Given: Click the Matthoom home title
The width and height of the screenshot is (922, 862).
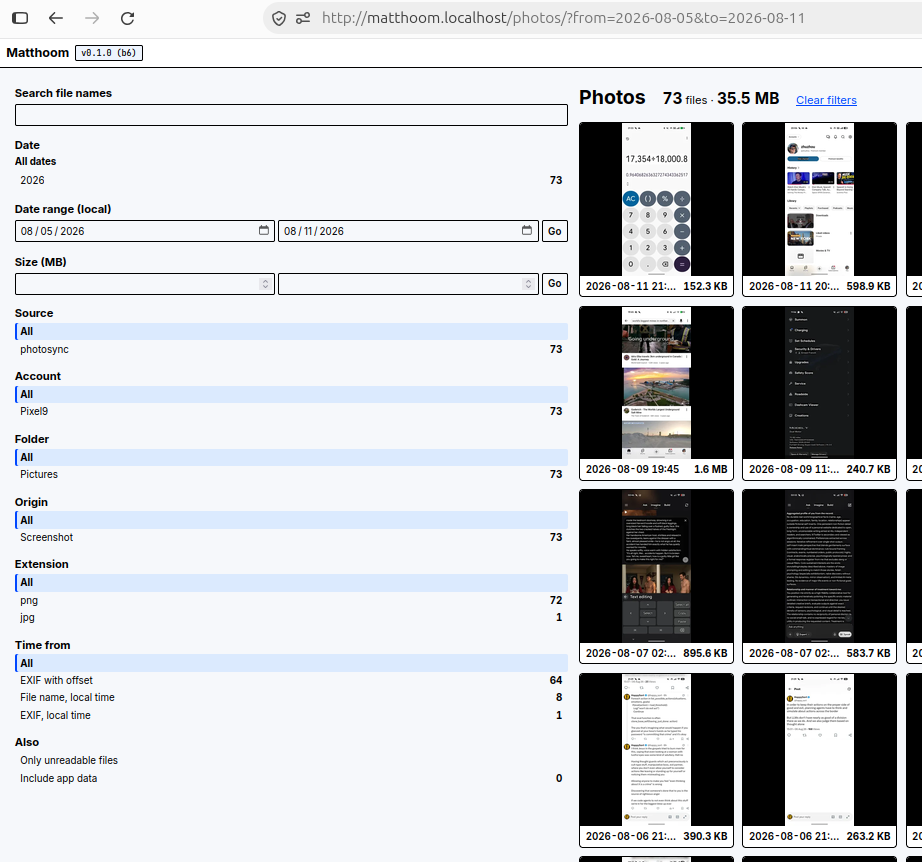Looking at the screenshot, I should pos(38,53).
